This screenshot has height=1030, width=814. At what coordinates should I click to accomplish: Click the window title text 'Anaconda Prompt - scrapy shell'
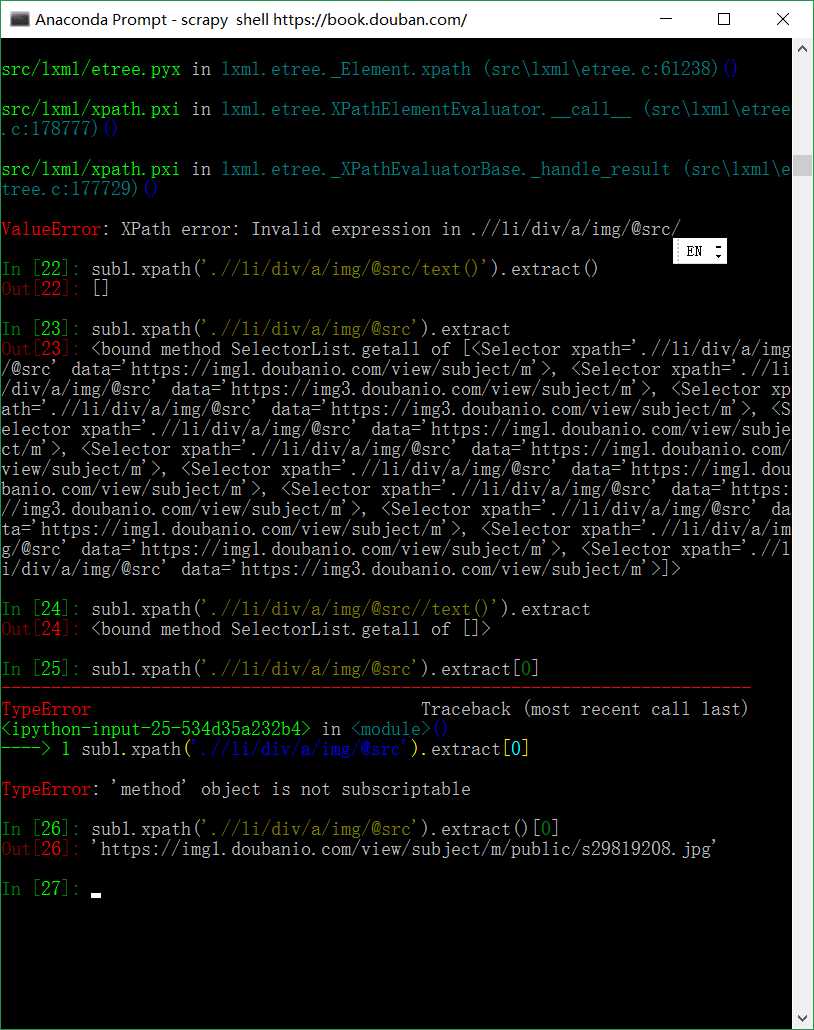pyautogui.click(x=152, y=20)
